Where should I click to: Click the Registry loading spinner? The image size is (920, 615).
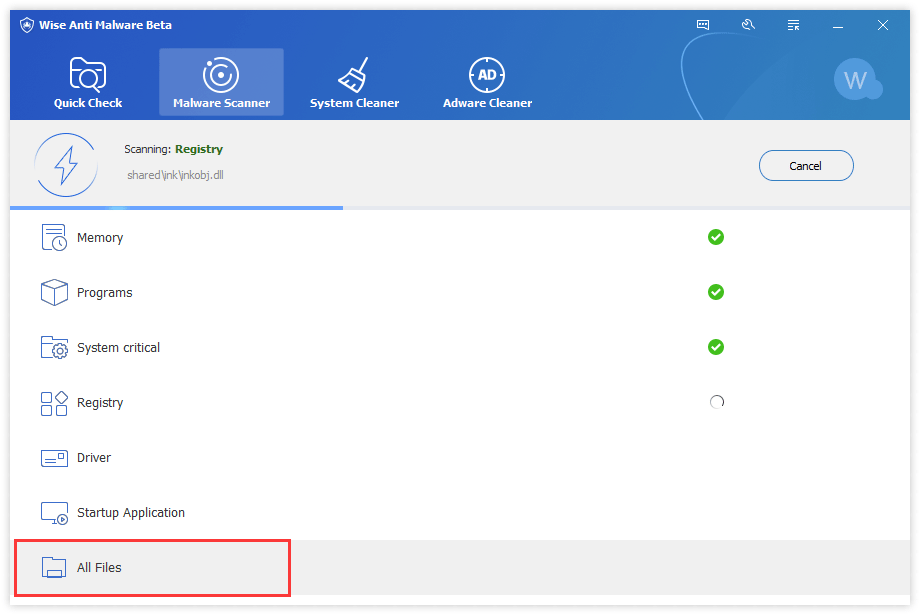[x=716, y=402]
